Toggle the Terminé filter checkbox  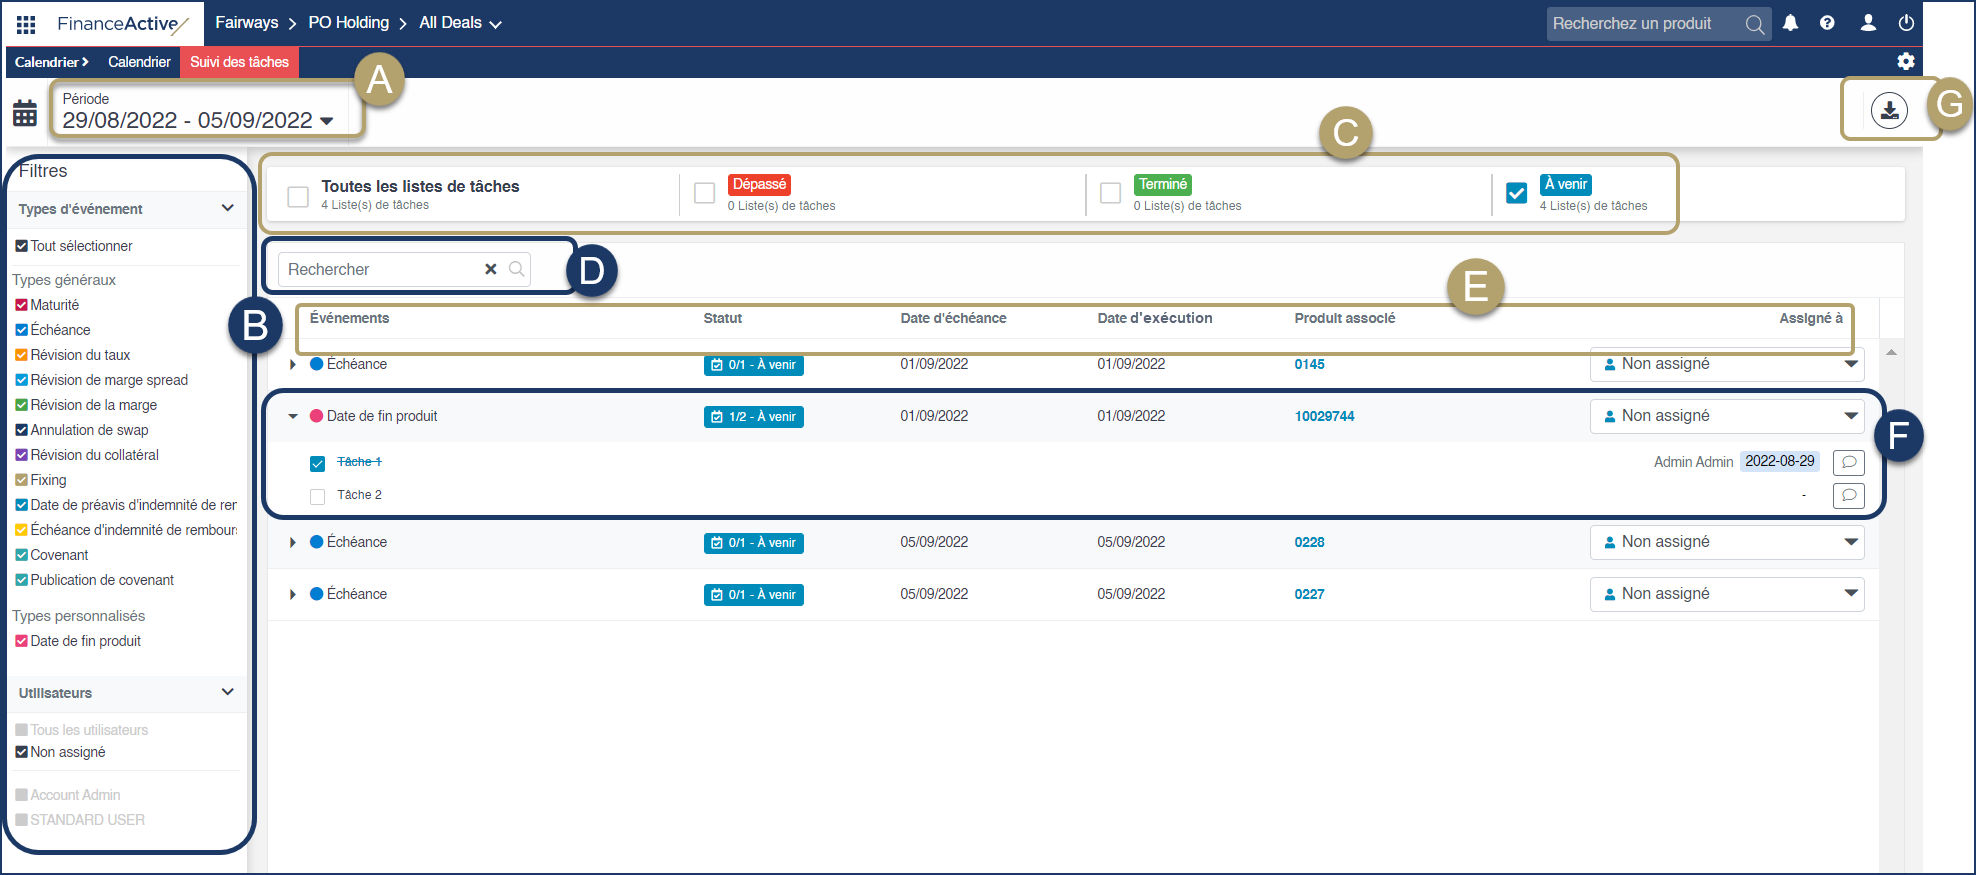click(1110, 193)
